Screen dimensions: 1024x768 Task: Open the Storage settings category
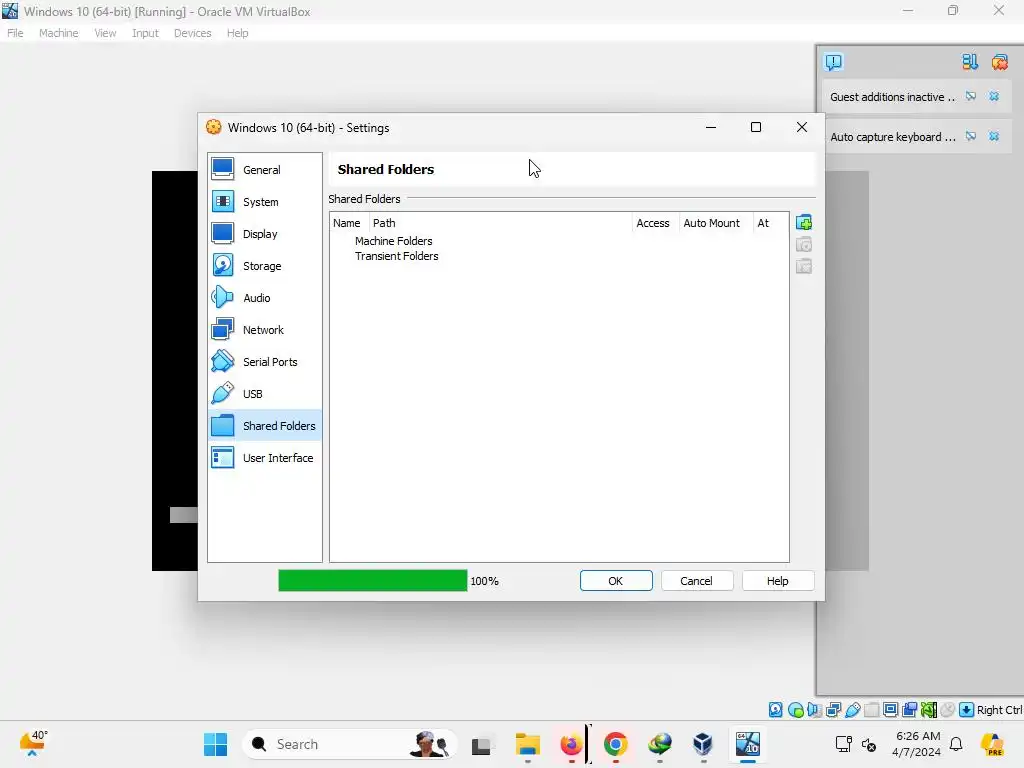click(x=264, y=266)
